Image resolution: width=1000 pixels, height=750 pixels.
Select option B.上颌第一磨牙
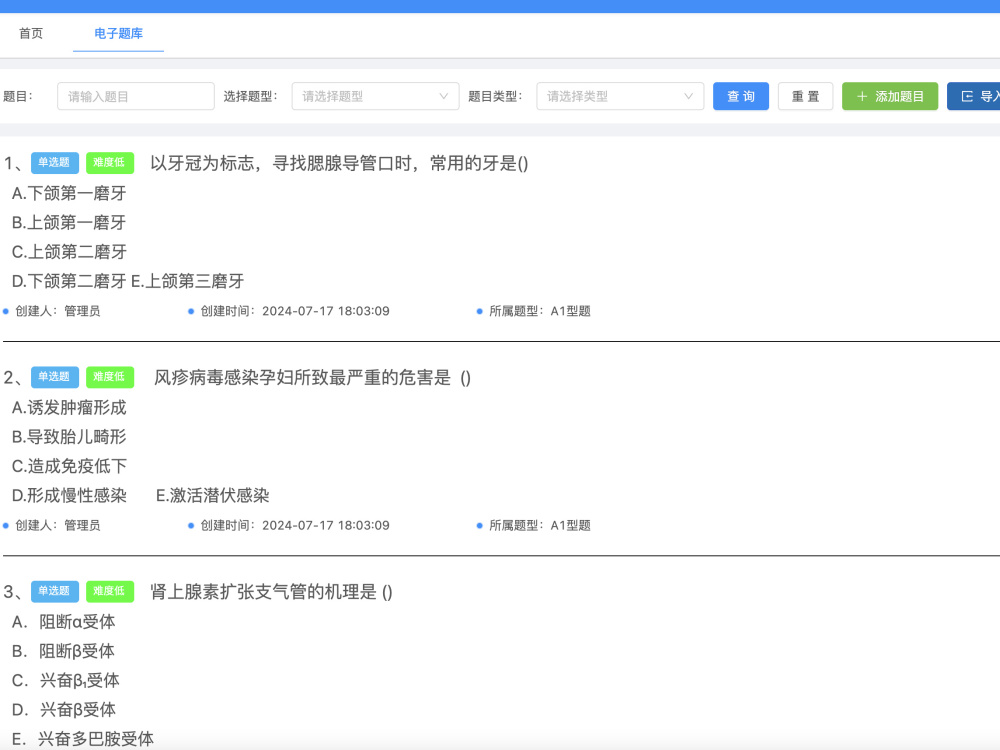pyautogui.click(x=69, y=223)
